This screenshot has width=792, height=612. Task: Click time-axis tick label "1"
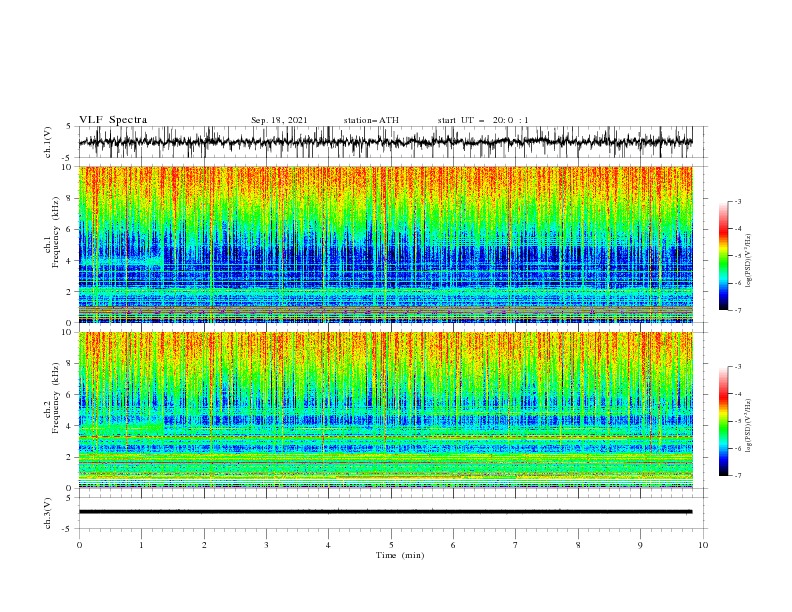(x=141, y=545)
